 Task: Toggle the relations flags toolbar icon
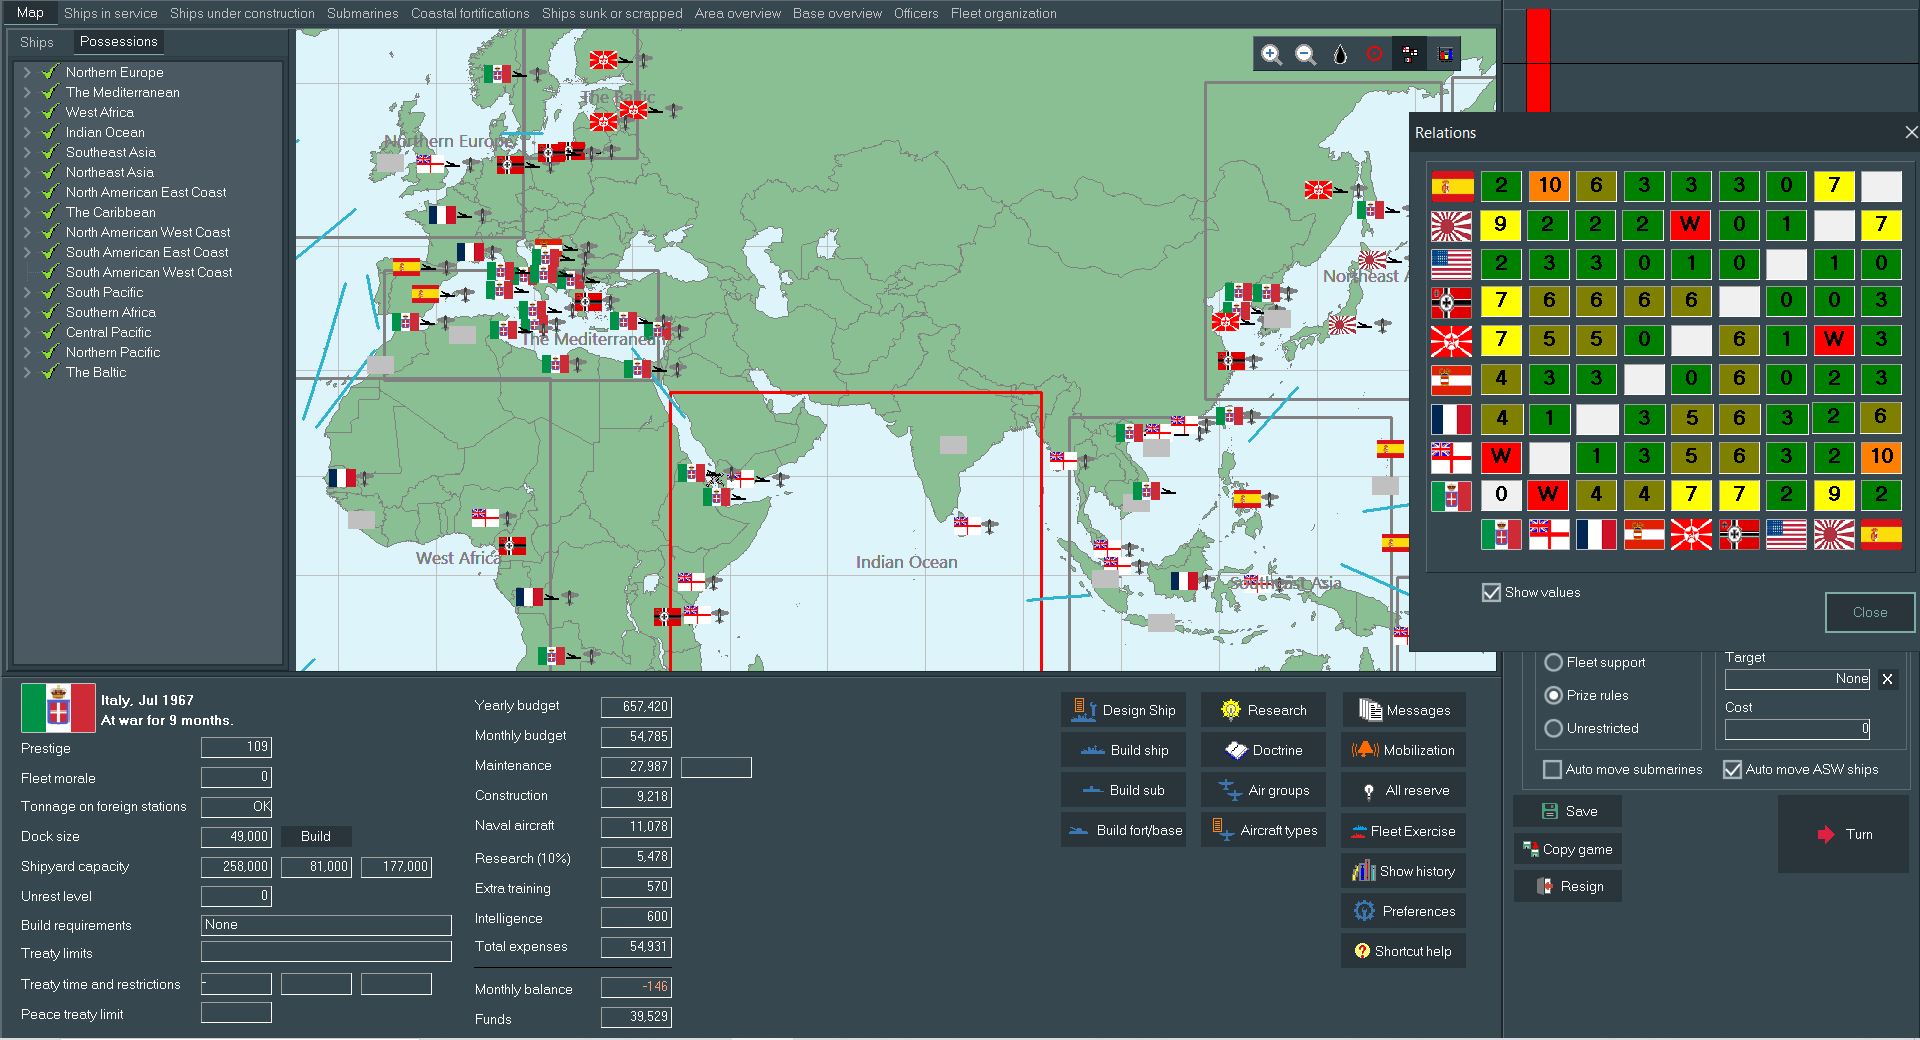pyautogui.click(x=1409, y=55)
